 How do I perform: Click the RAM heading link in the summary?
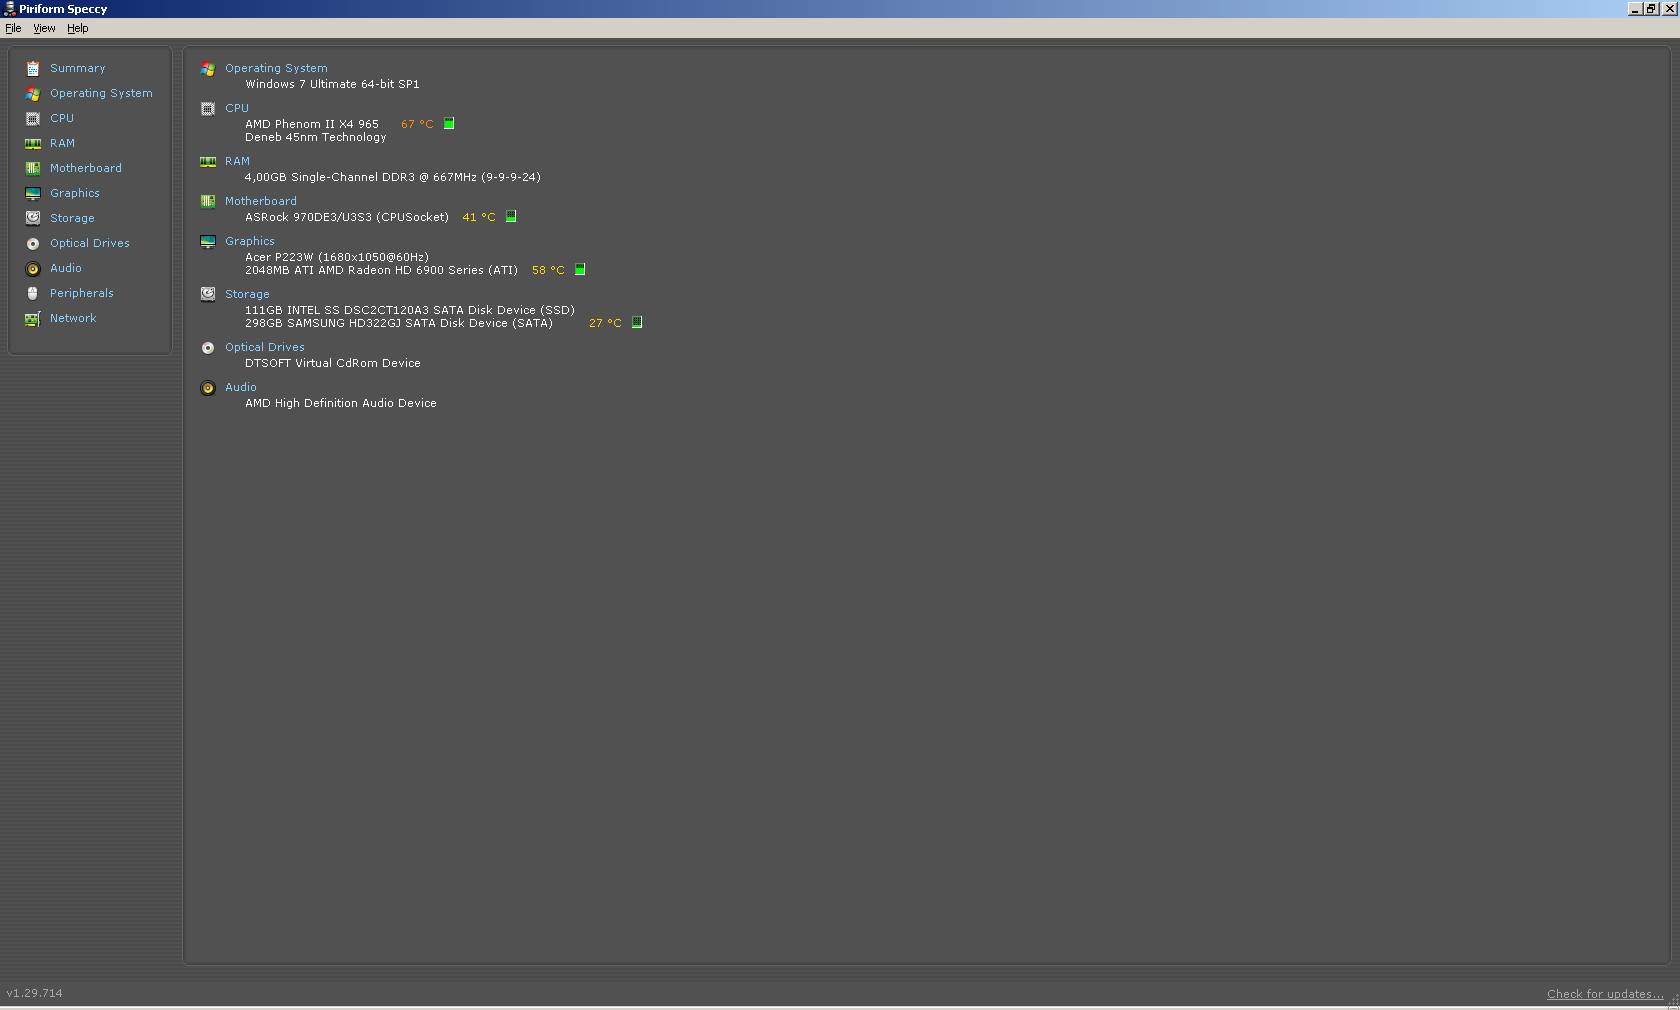click(x=237, y=162)
